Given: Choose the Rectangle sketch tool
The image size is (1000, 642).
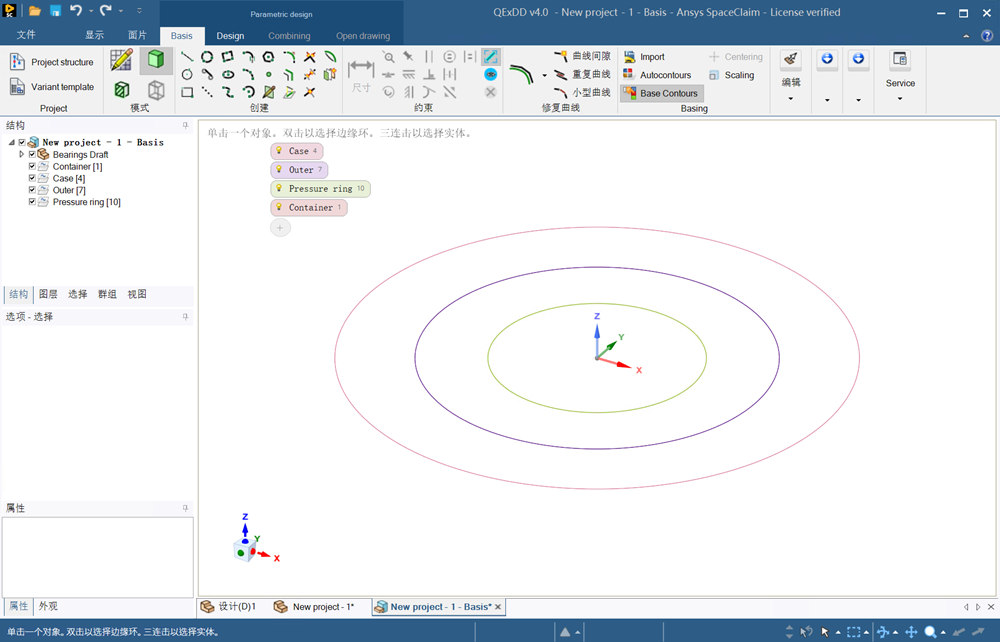Looking at the screenshot, I should pyautogui.click(x=187, y=92).
